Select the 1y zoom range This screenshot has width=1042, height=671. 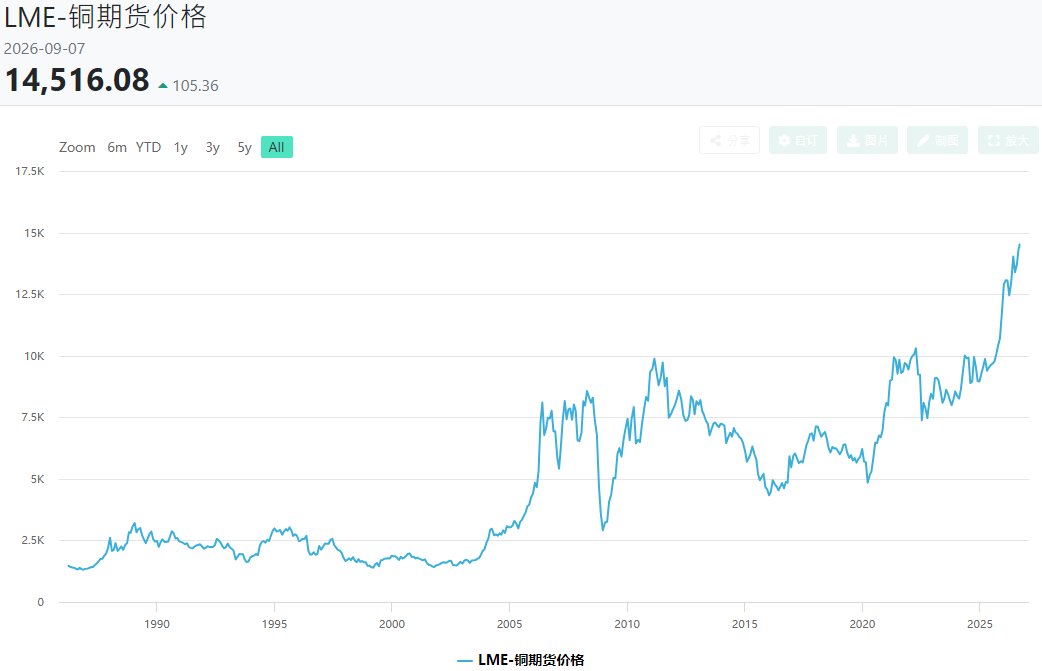click(x=181, y=147)
